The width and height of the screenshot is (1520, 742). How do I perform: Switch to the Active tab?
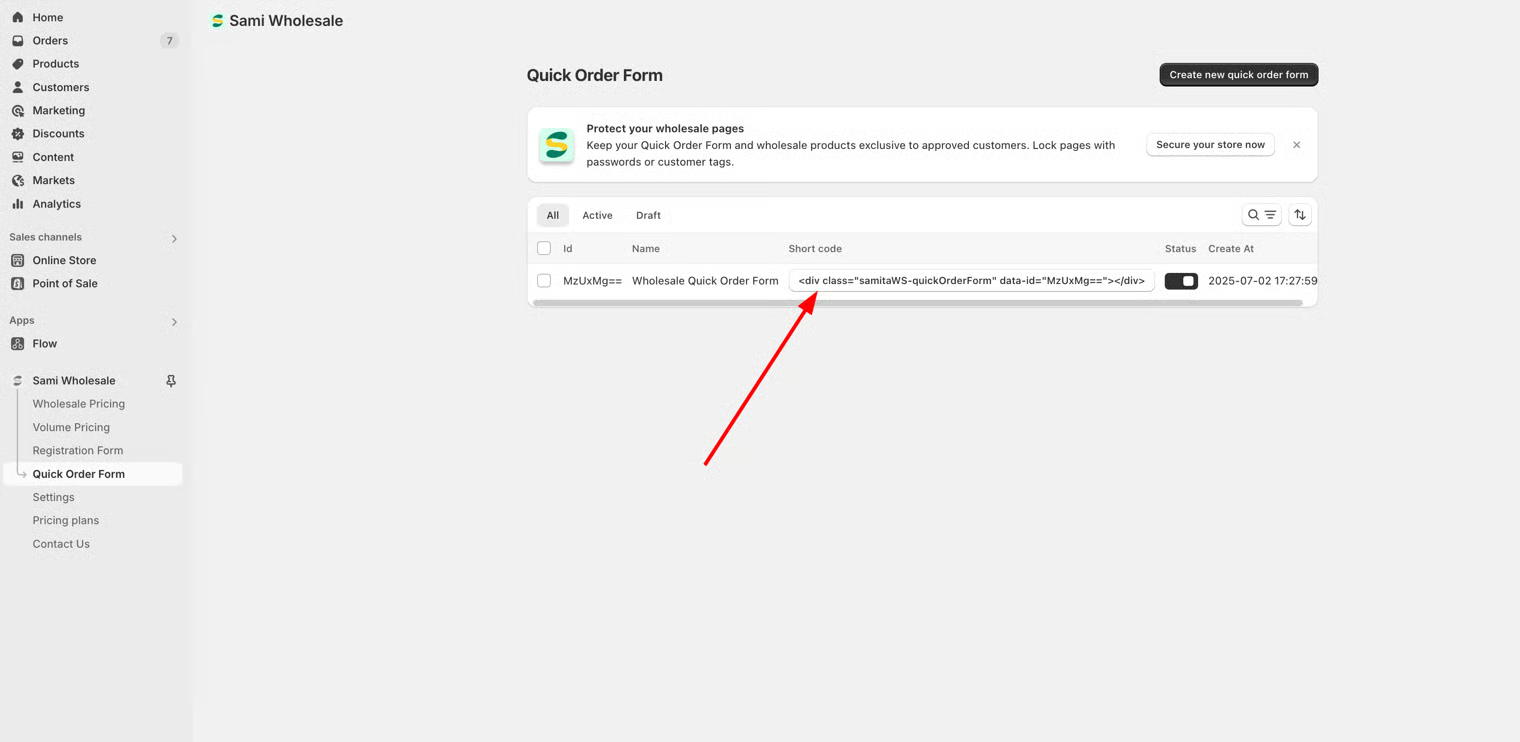click(x=597, y=215)
